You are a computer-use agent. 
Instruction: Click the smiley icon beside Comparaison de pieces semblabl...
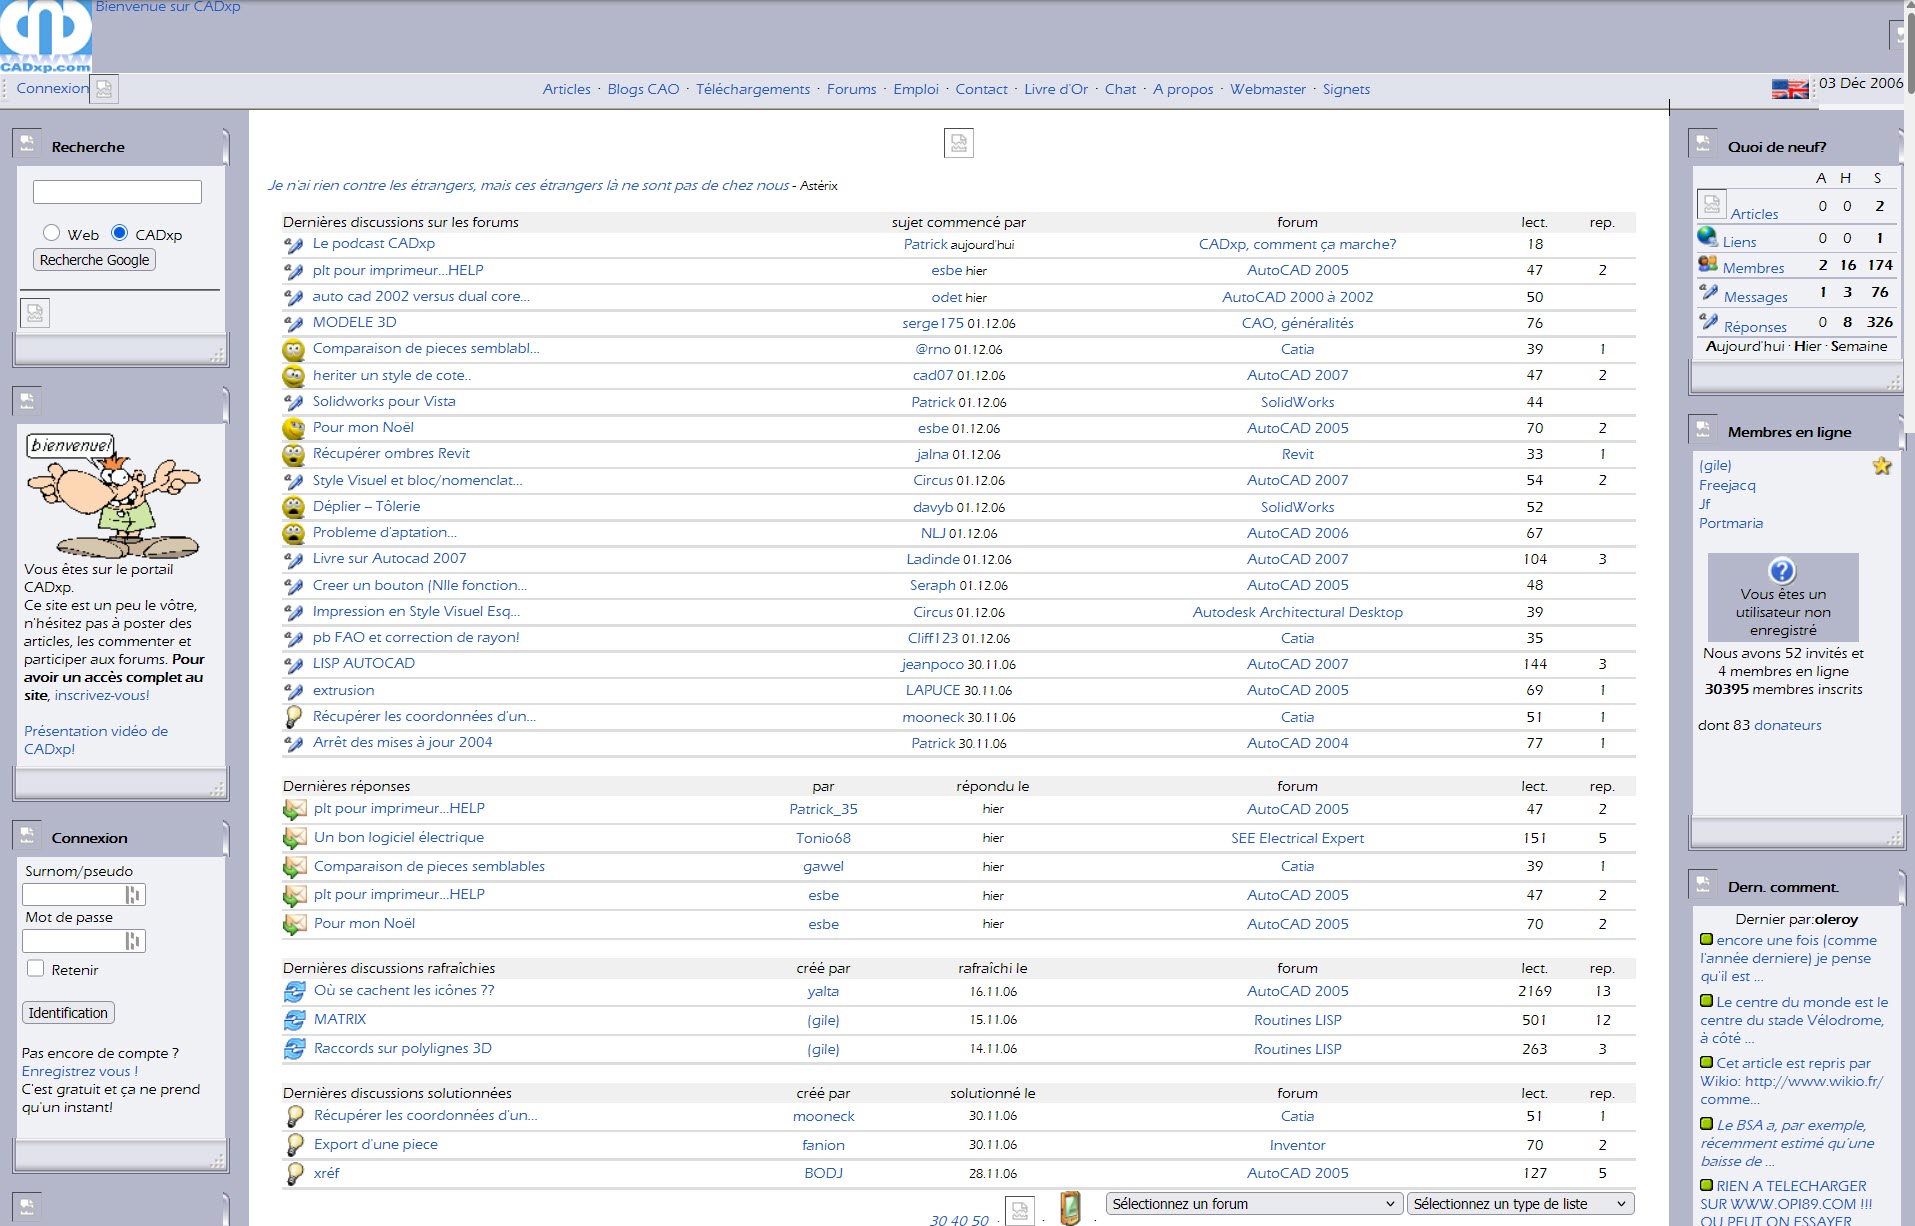tap(293, 350)
